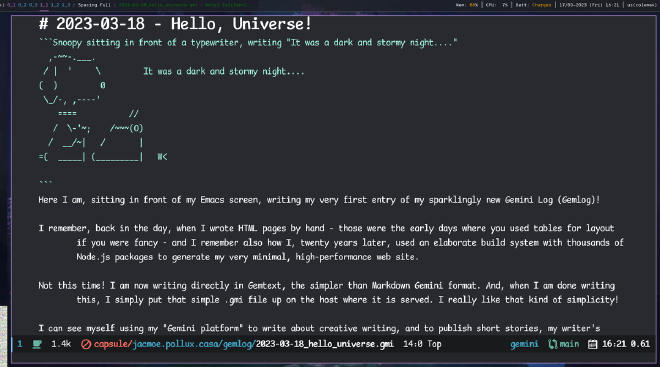Image resolution: width=660 pixels, height=367 pixels.
Task: Click 'Gemini Log (Gemlog)!' in the first paragraph
Action: coord(552,200)
